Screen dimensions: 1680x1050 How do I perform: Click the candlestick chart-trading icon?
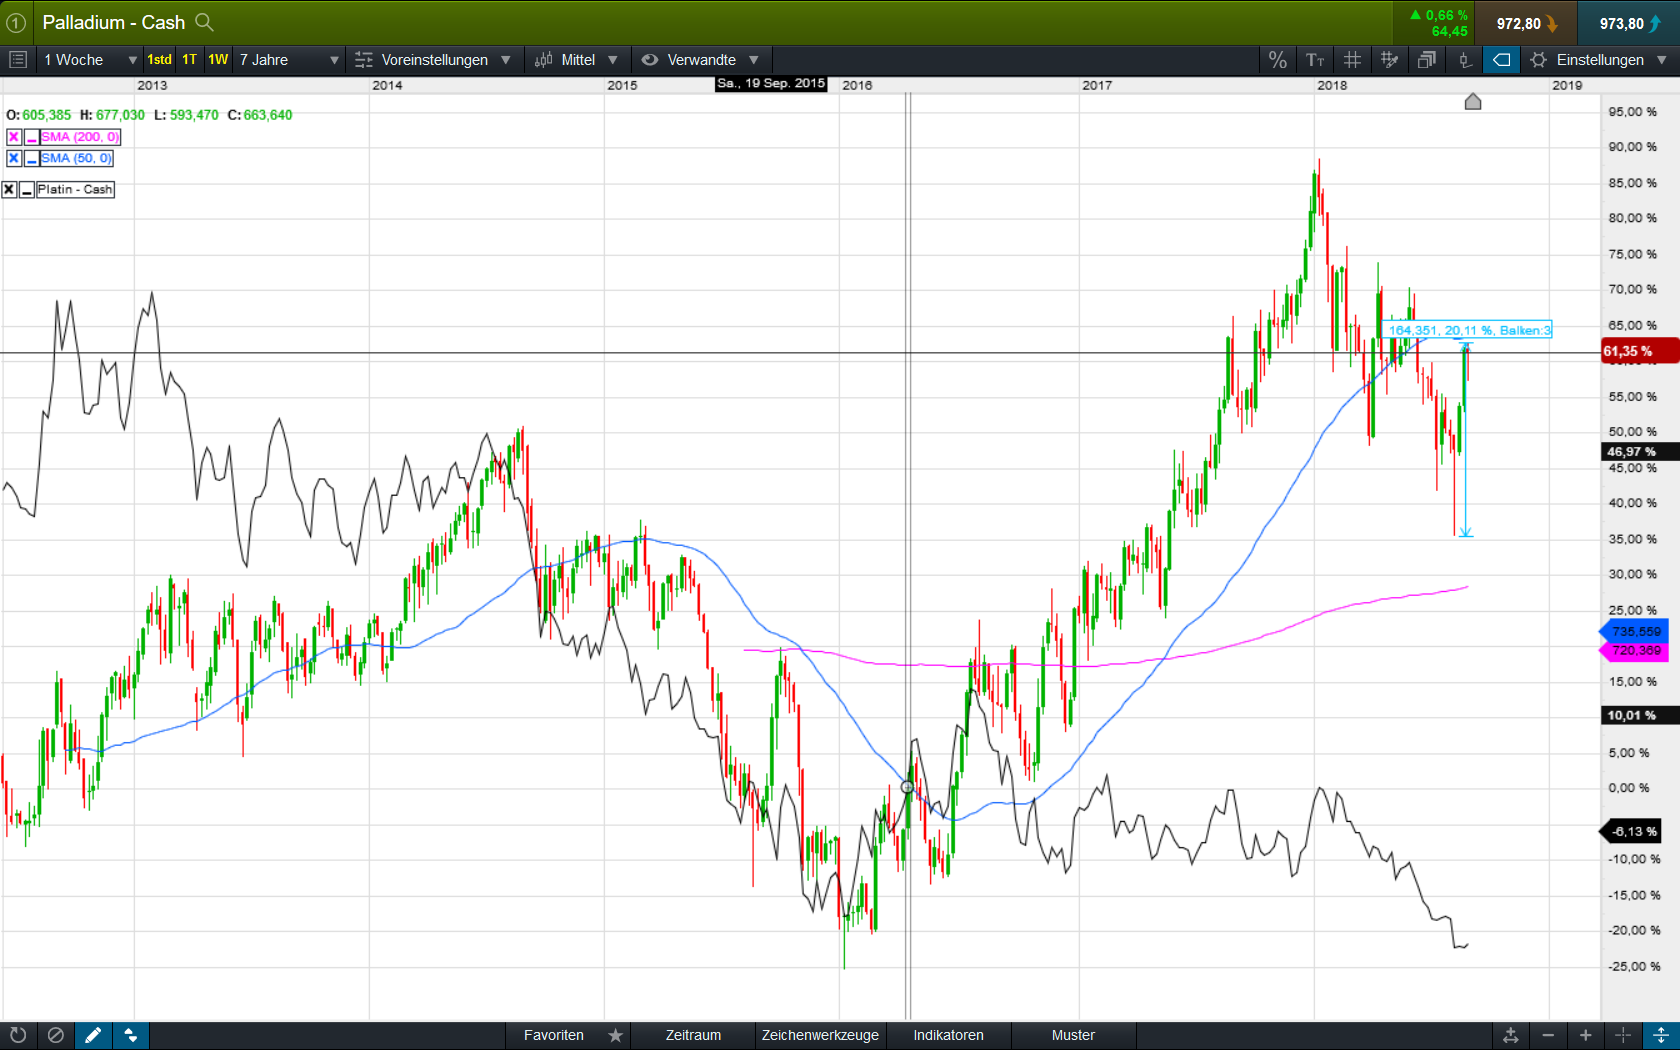[x=1464, y=60]
